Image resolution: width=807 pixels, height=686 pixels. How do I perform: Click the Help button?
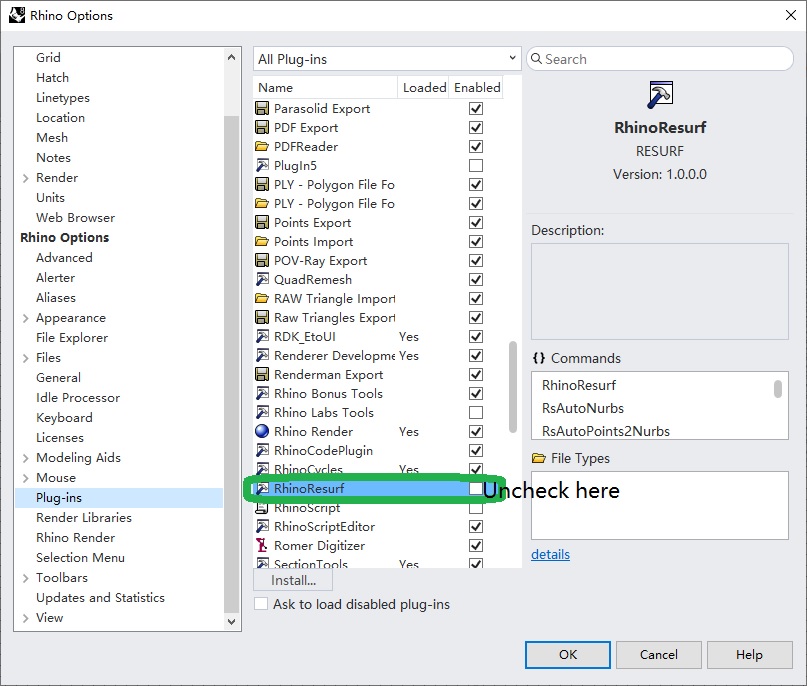tap(749, 655)
